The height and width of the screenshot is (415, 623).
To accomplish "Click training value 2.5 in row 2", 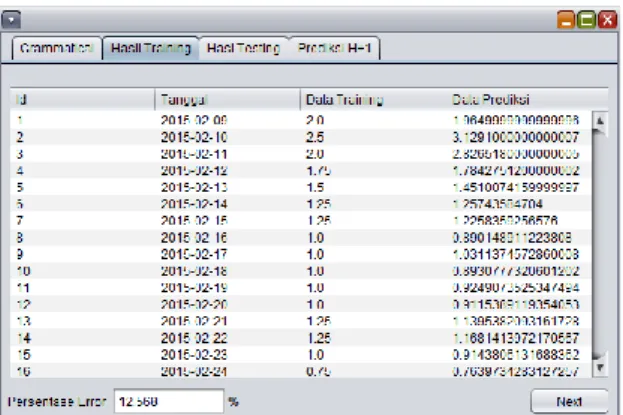I will 315,138.
